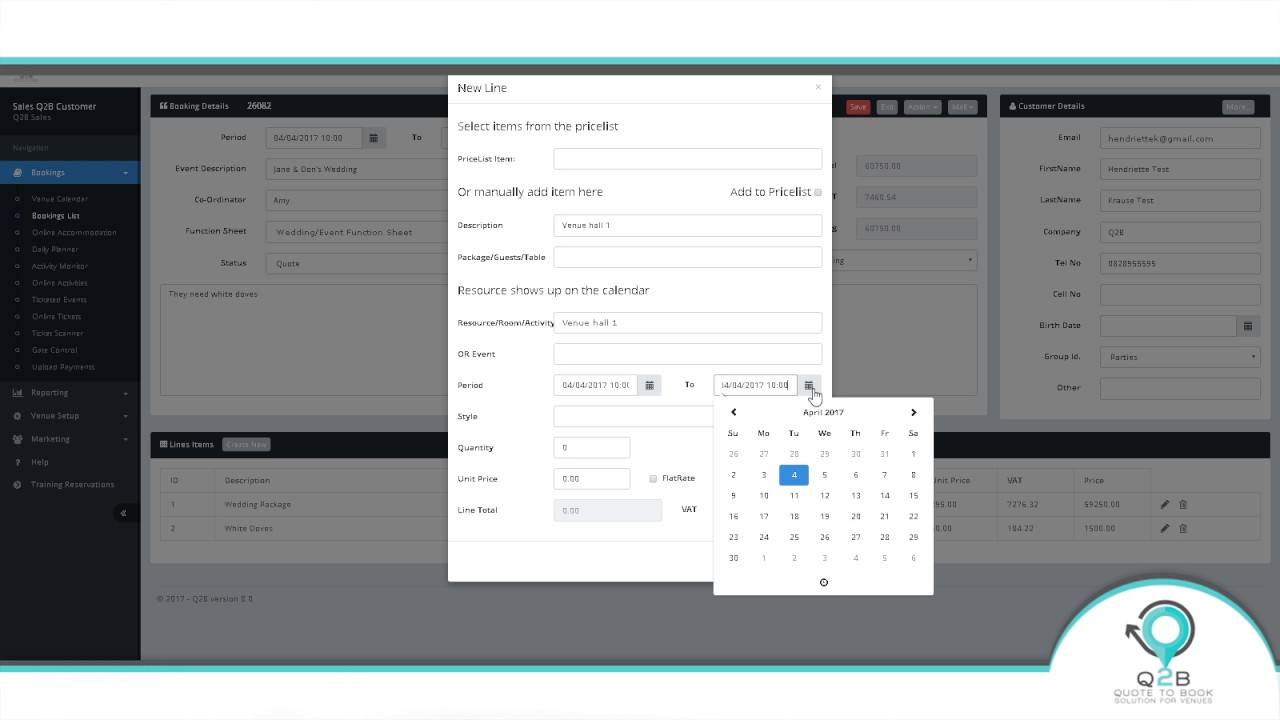The width and height of the screenshot is (1280, 720).
Task: Open the Birth Date calendar picker
Action: pyautogui.click(x=1248, y=326)
